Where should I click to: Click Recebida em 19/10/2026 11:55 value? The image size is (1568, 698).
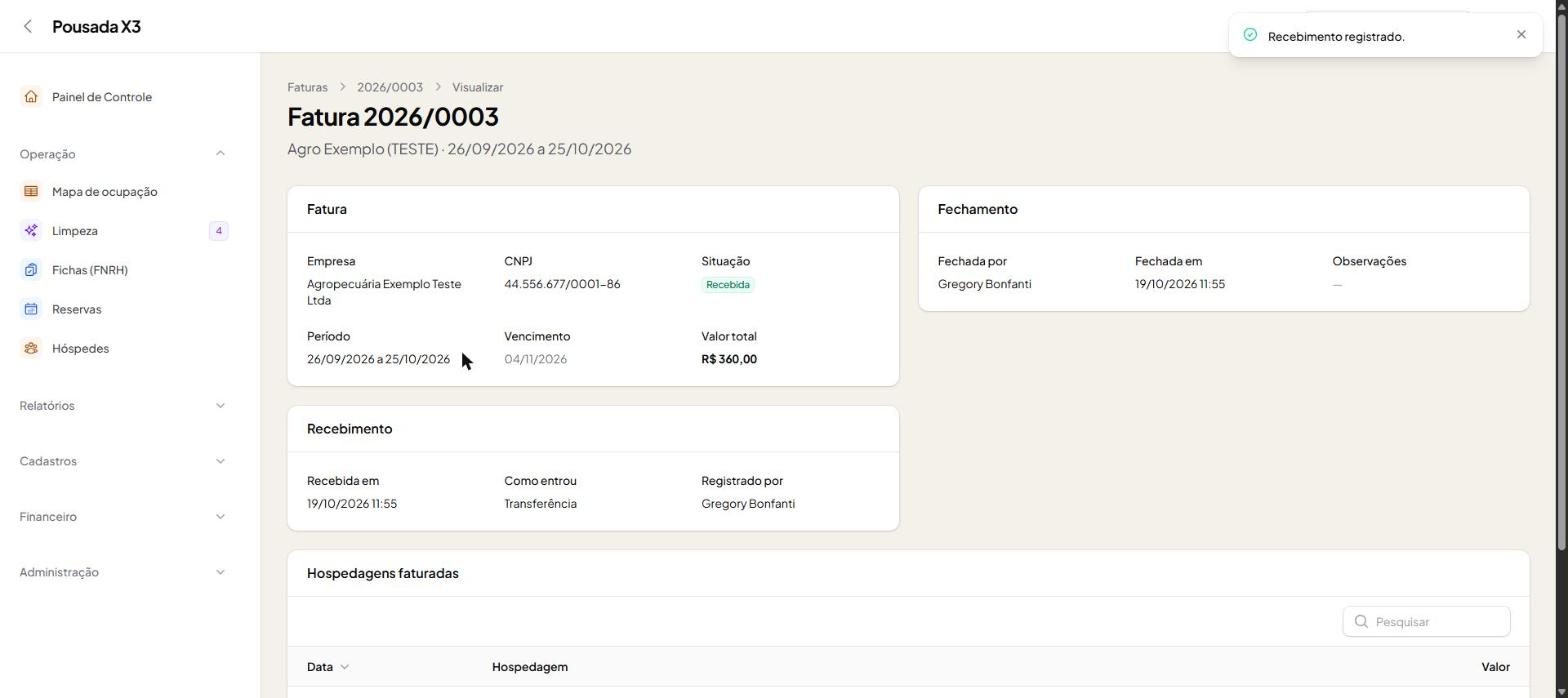click(x=352, y=504)
